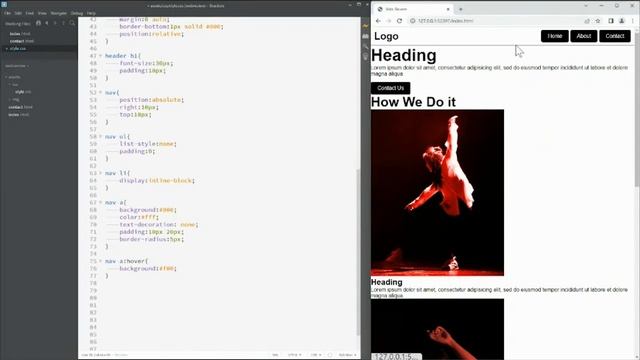Image resolution: width=640 pixels, height=360 pixels.
Task: Fold the header h1 rule at line 47
Action: tap(100, 56)
